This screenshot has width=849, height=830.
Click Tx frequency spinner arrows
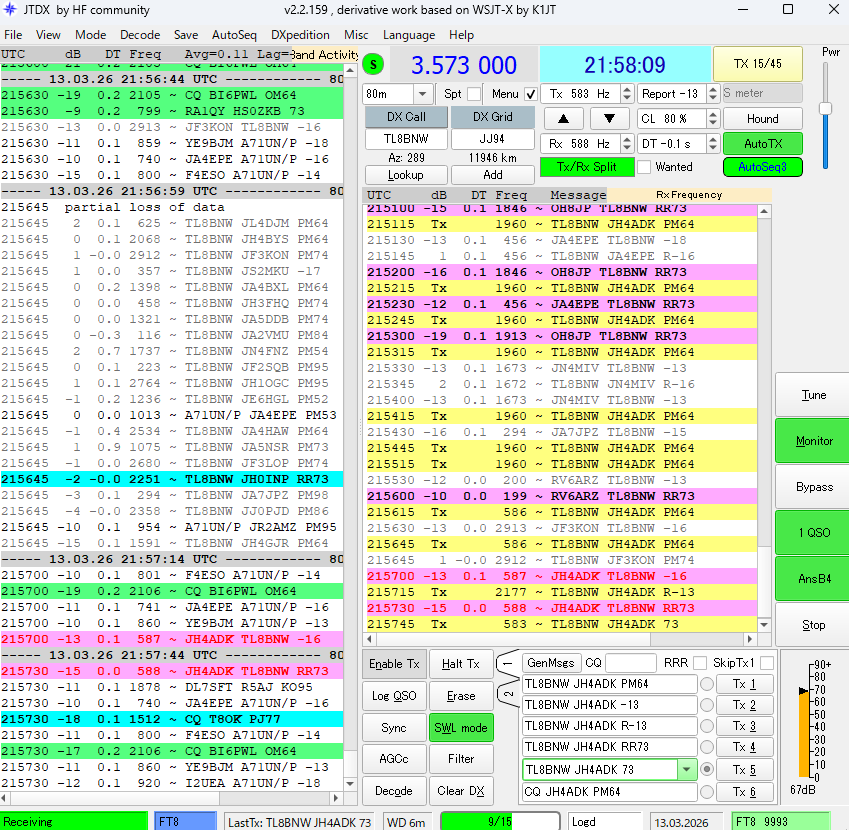pos(626,93)
